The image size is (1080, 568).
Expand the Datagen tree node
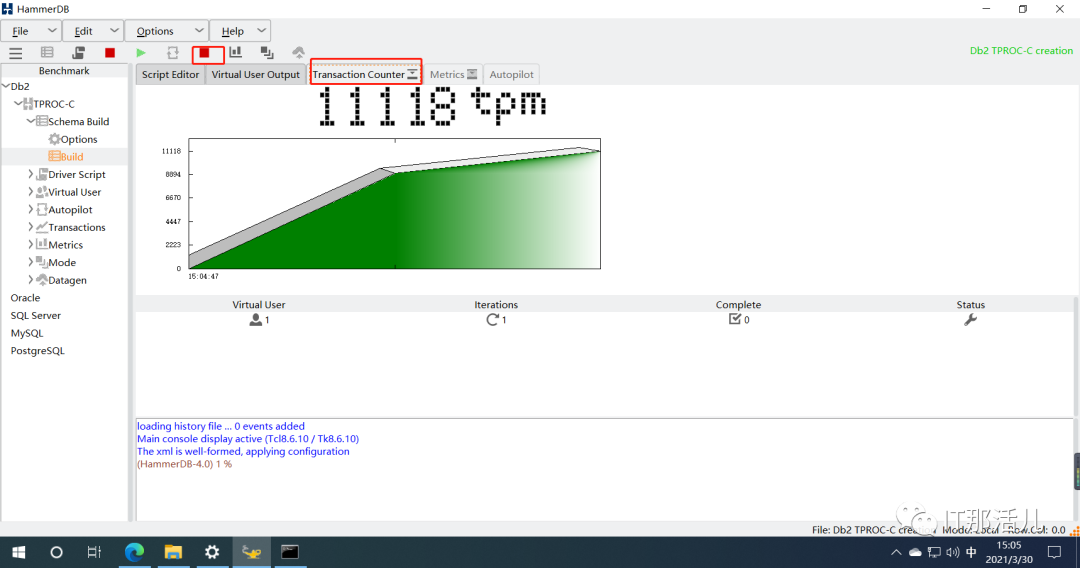(x=30, y=280)
